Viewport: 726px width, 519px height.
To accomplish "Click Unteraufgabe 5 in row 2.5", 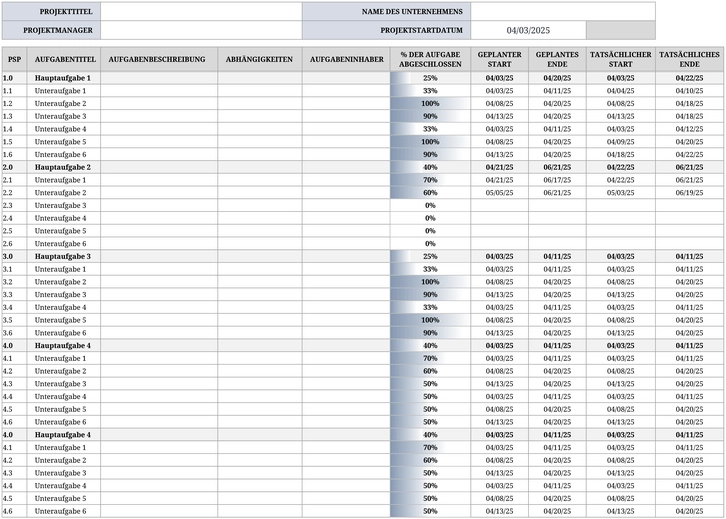I will pyautogui.click(x=64, y=231).
